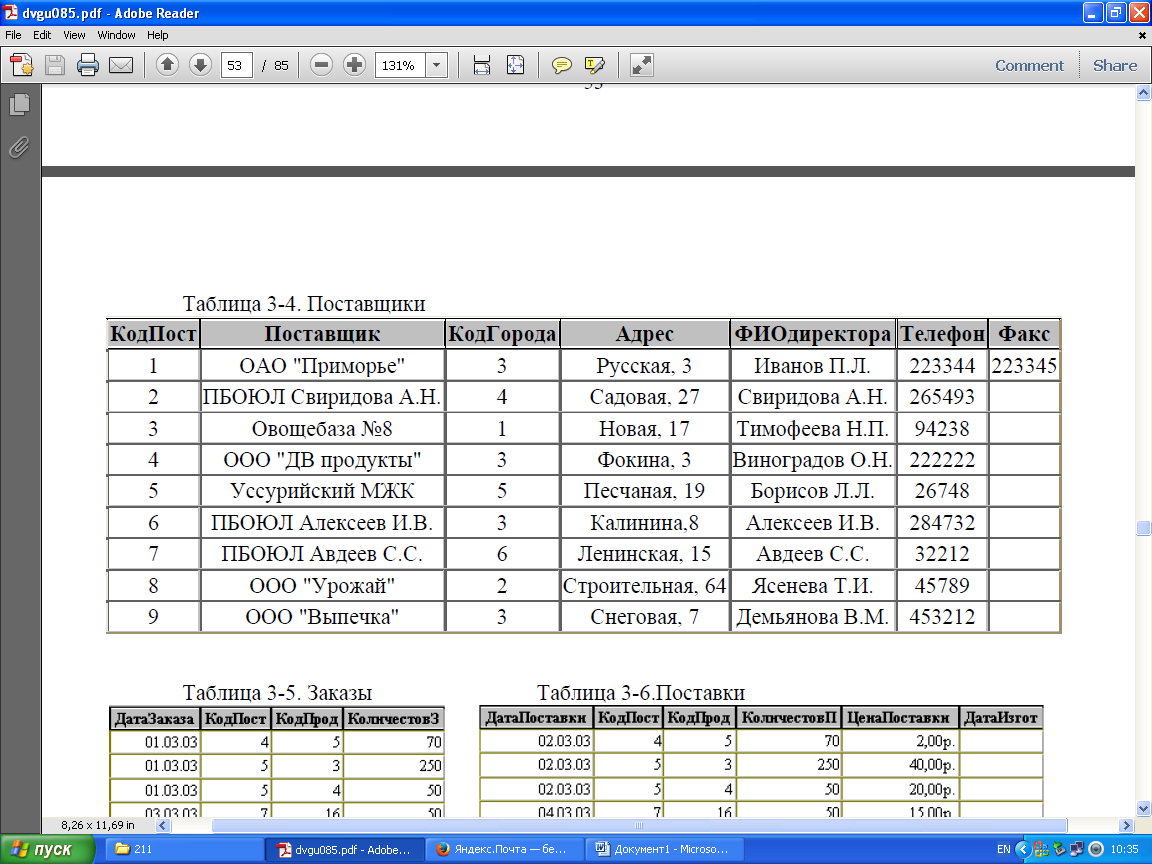Click the horizontal scrollbar left arrow
1152x864 pixels.
click(162, 825)
